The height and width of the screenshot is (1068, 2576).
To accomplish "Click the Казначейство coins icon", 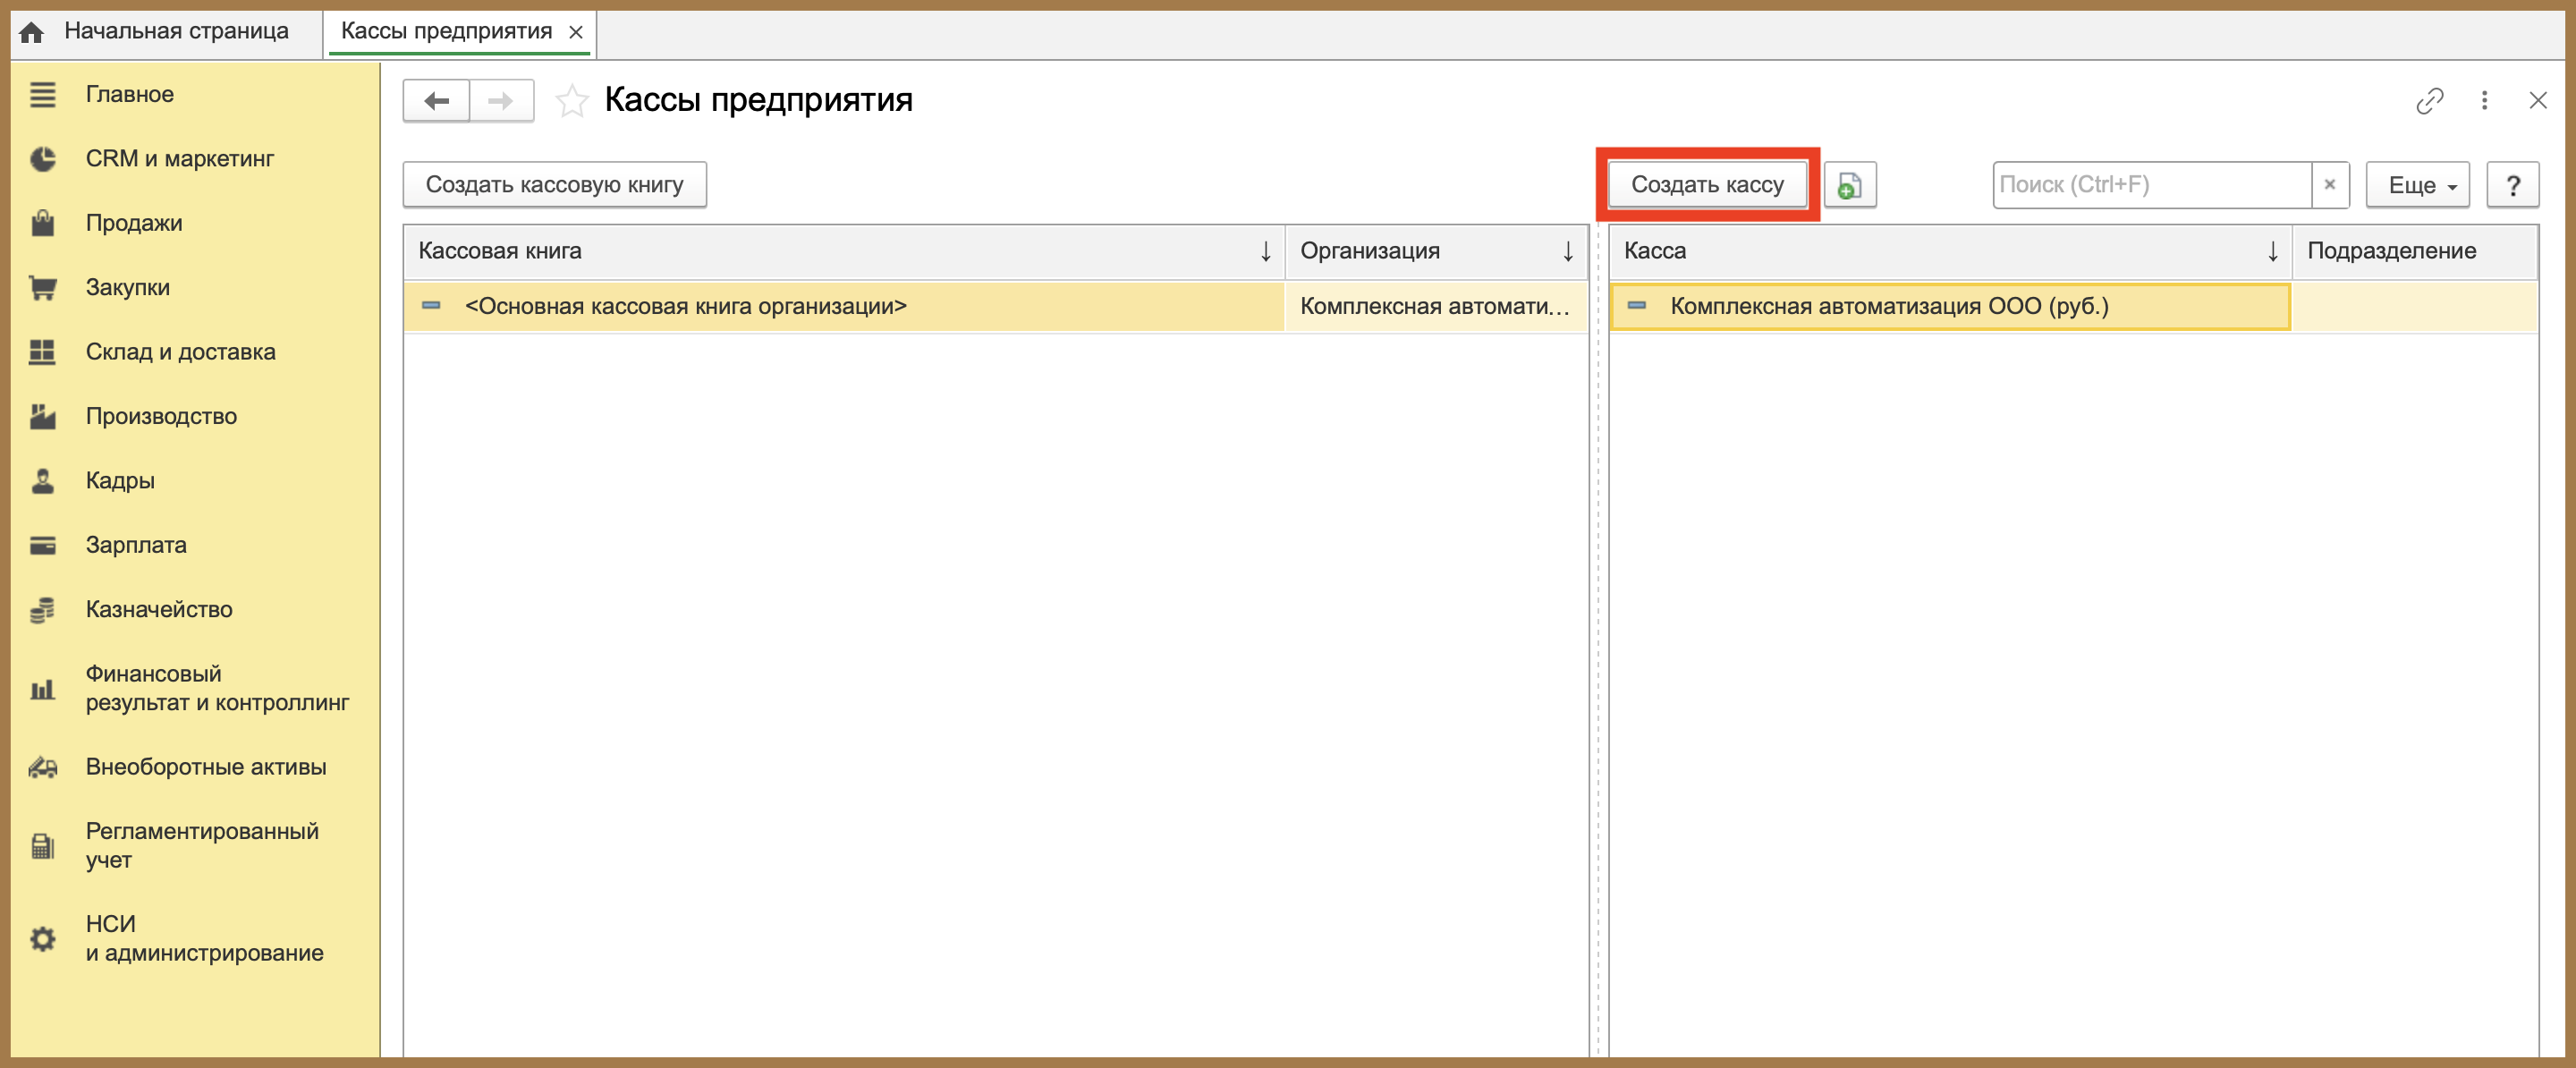I will click(42, 610).
